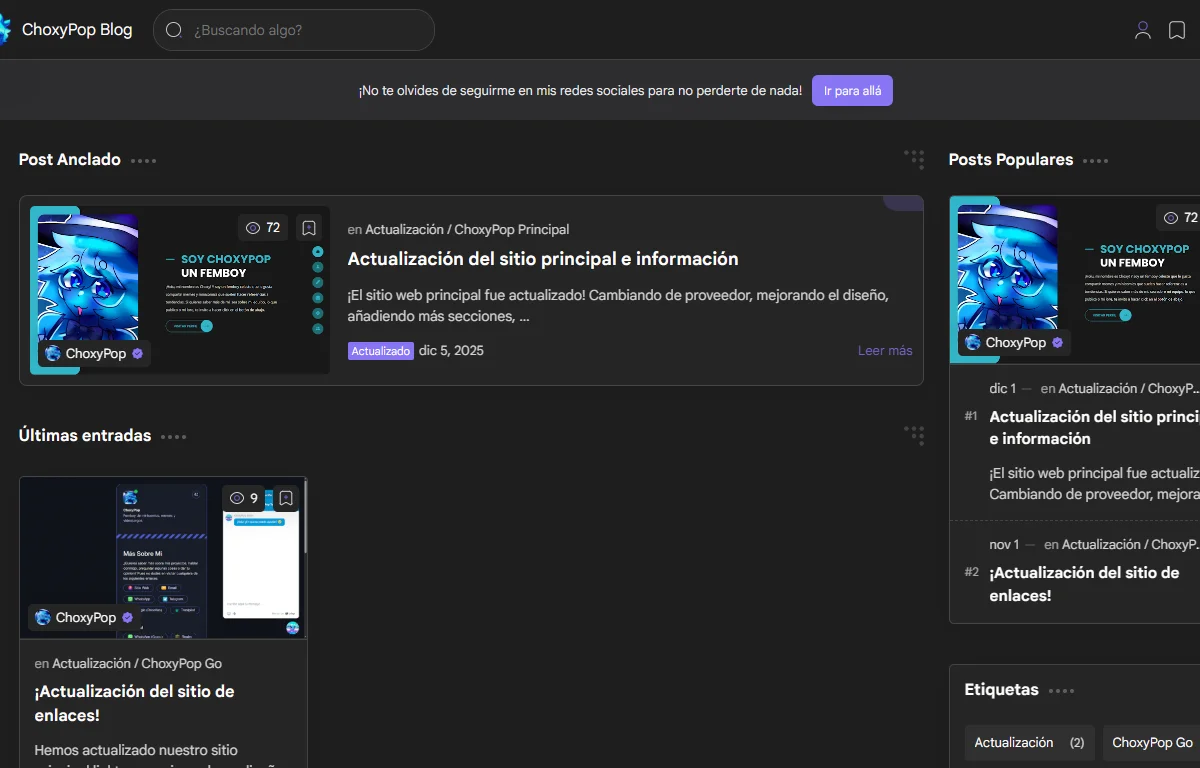Click the ChoxyPop author badge on pinned post
Screen dimensions: 1200x768
(95, 354)
